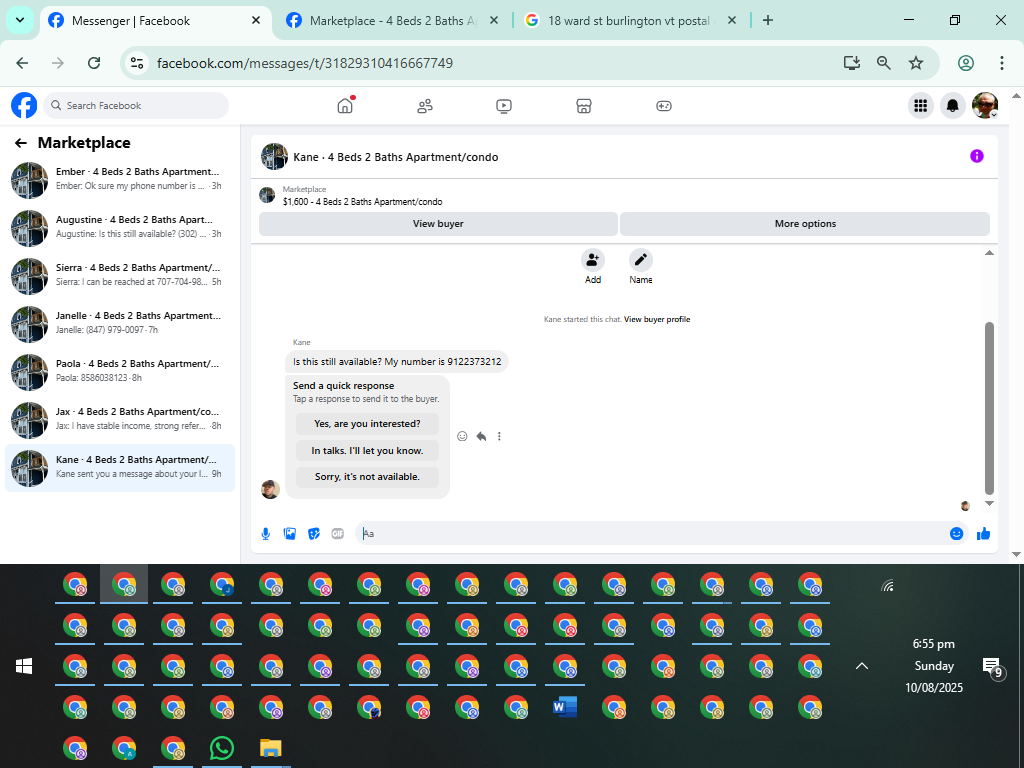Image resolution: width=1024 pixels, height=768 pixels.
Task: Send quick reply Sorry, it's not available.
Action: coord(367,477)
